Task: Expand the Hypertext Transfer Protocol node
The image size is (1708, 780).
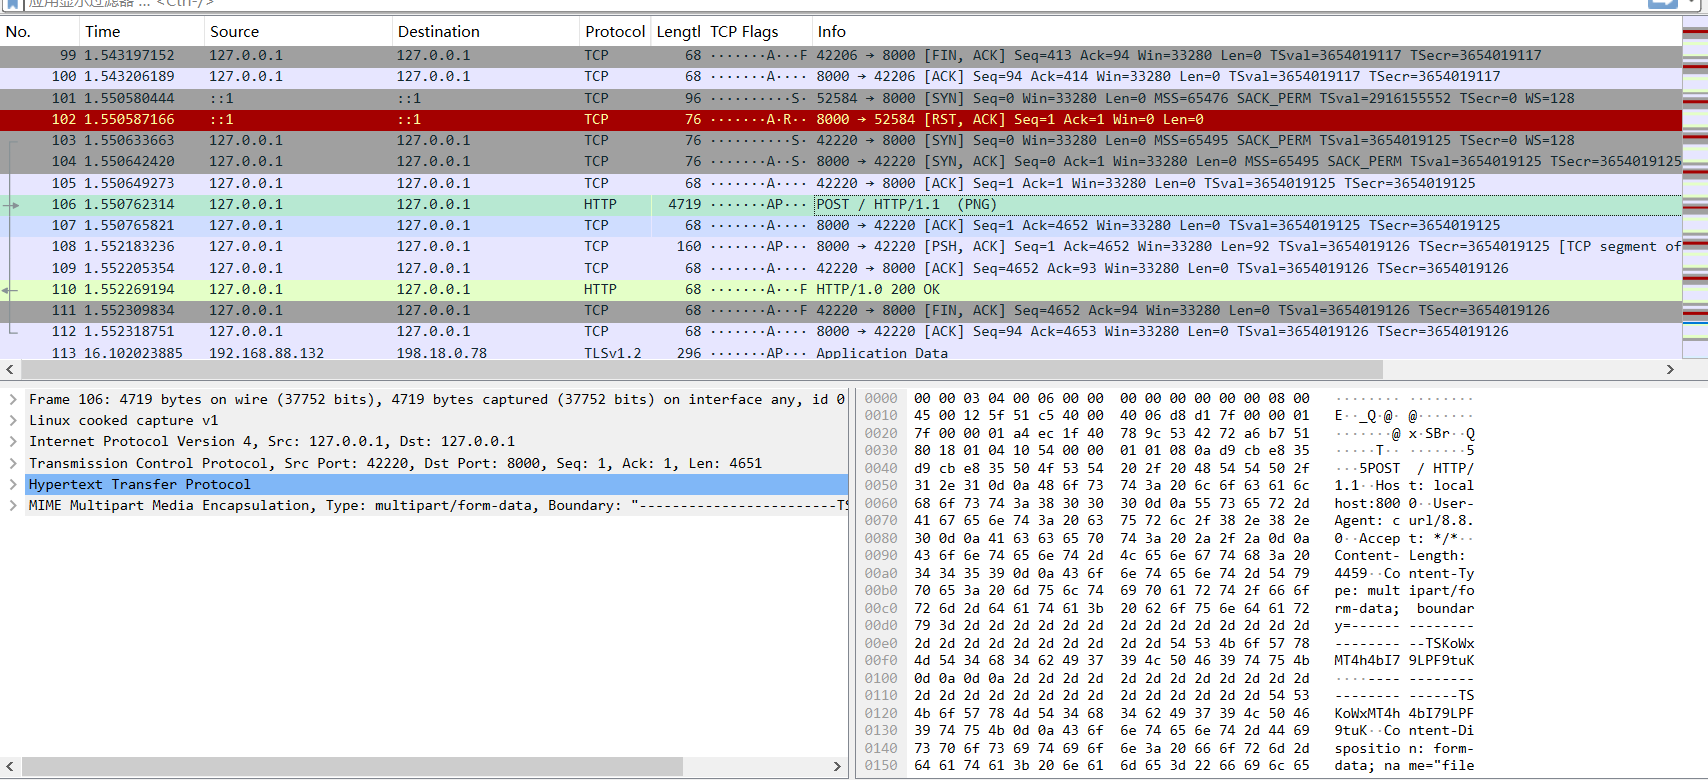Action: pos(12,484)
